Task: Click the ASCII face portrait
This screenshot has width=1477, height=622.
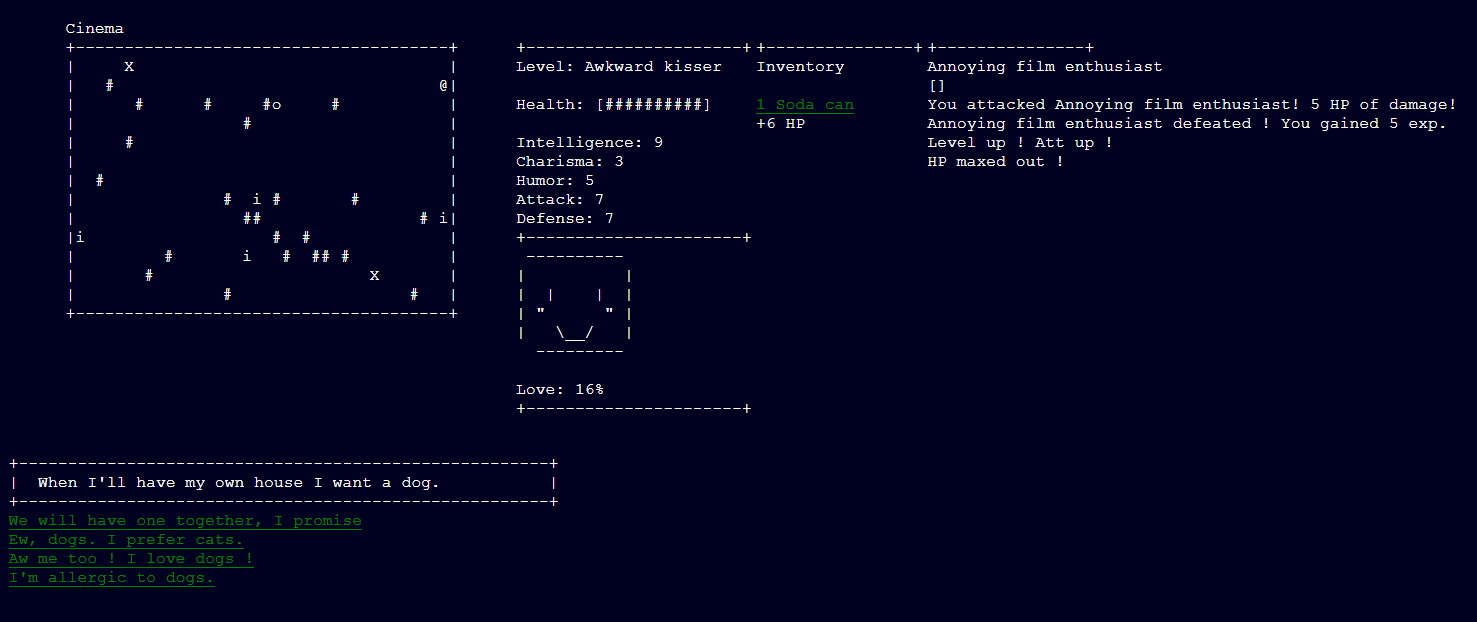Action: (x=575, y=304)
